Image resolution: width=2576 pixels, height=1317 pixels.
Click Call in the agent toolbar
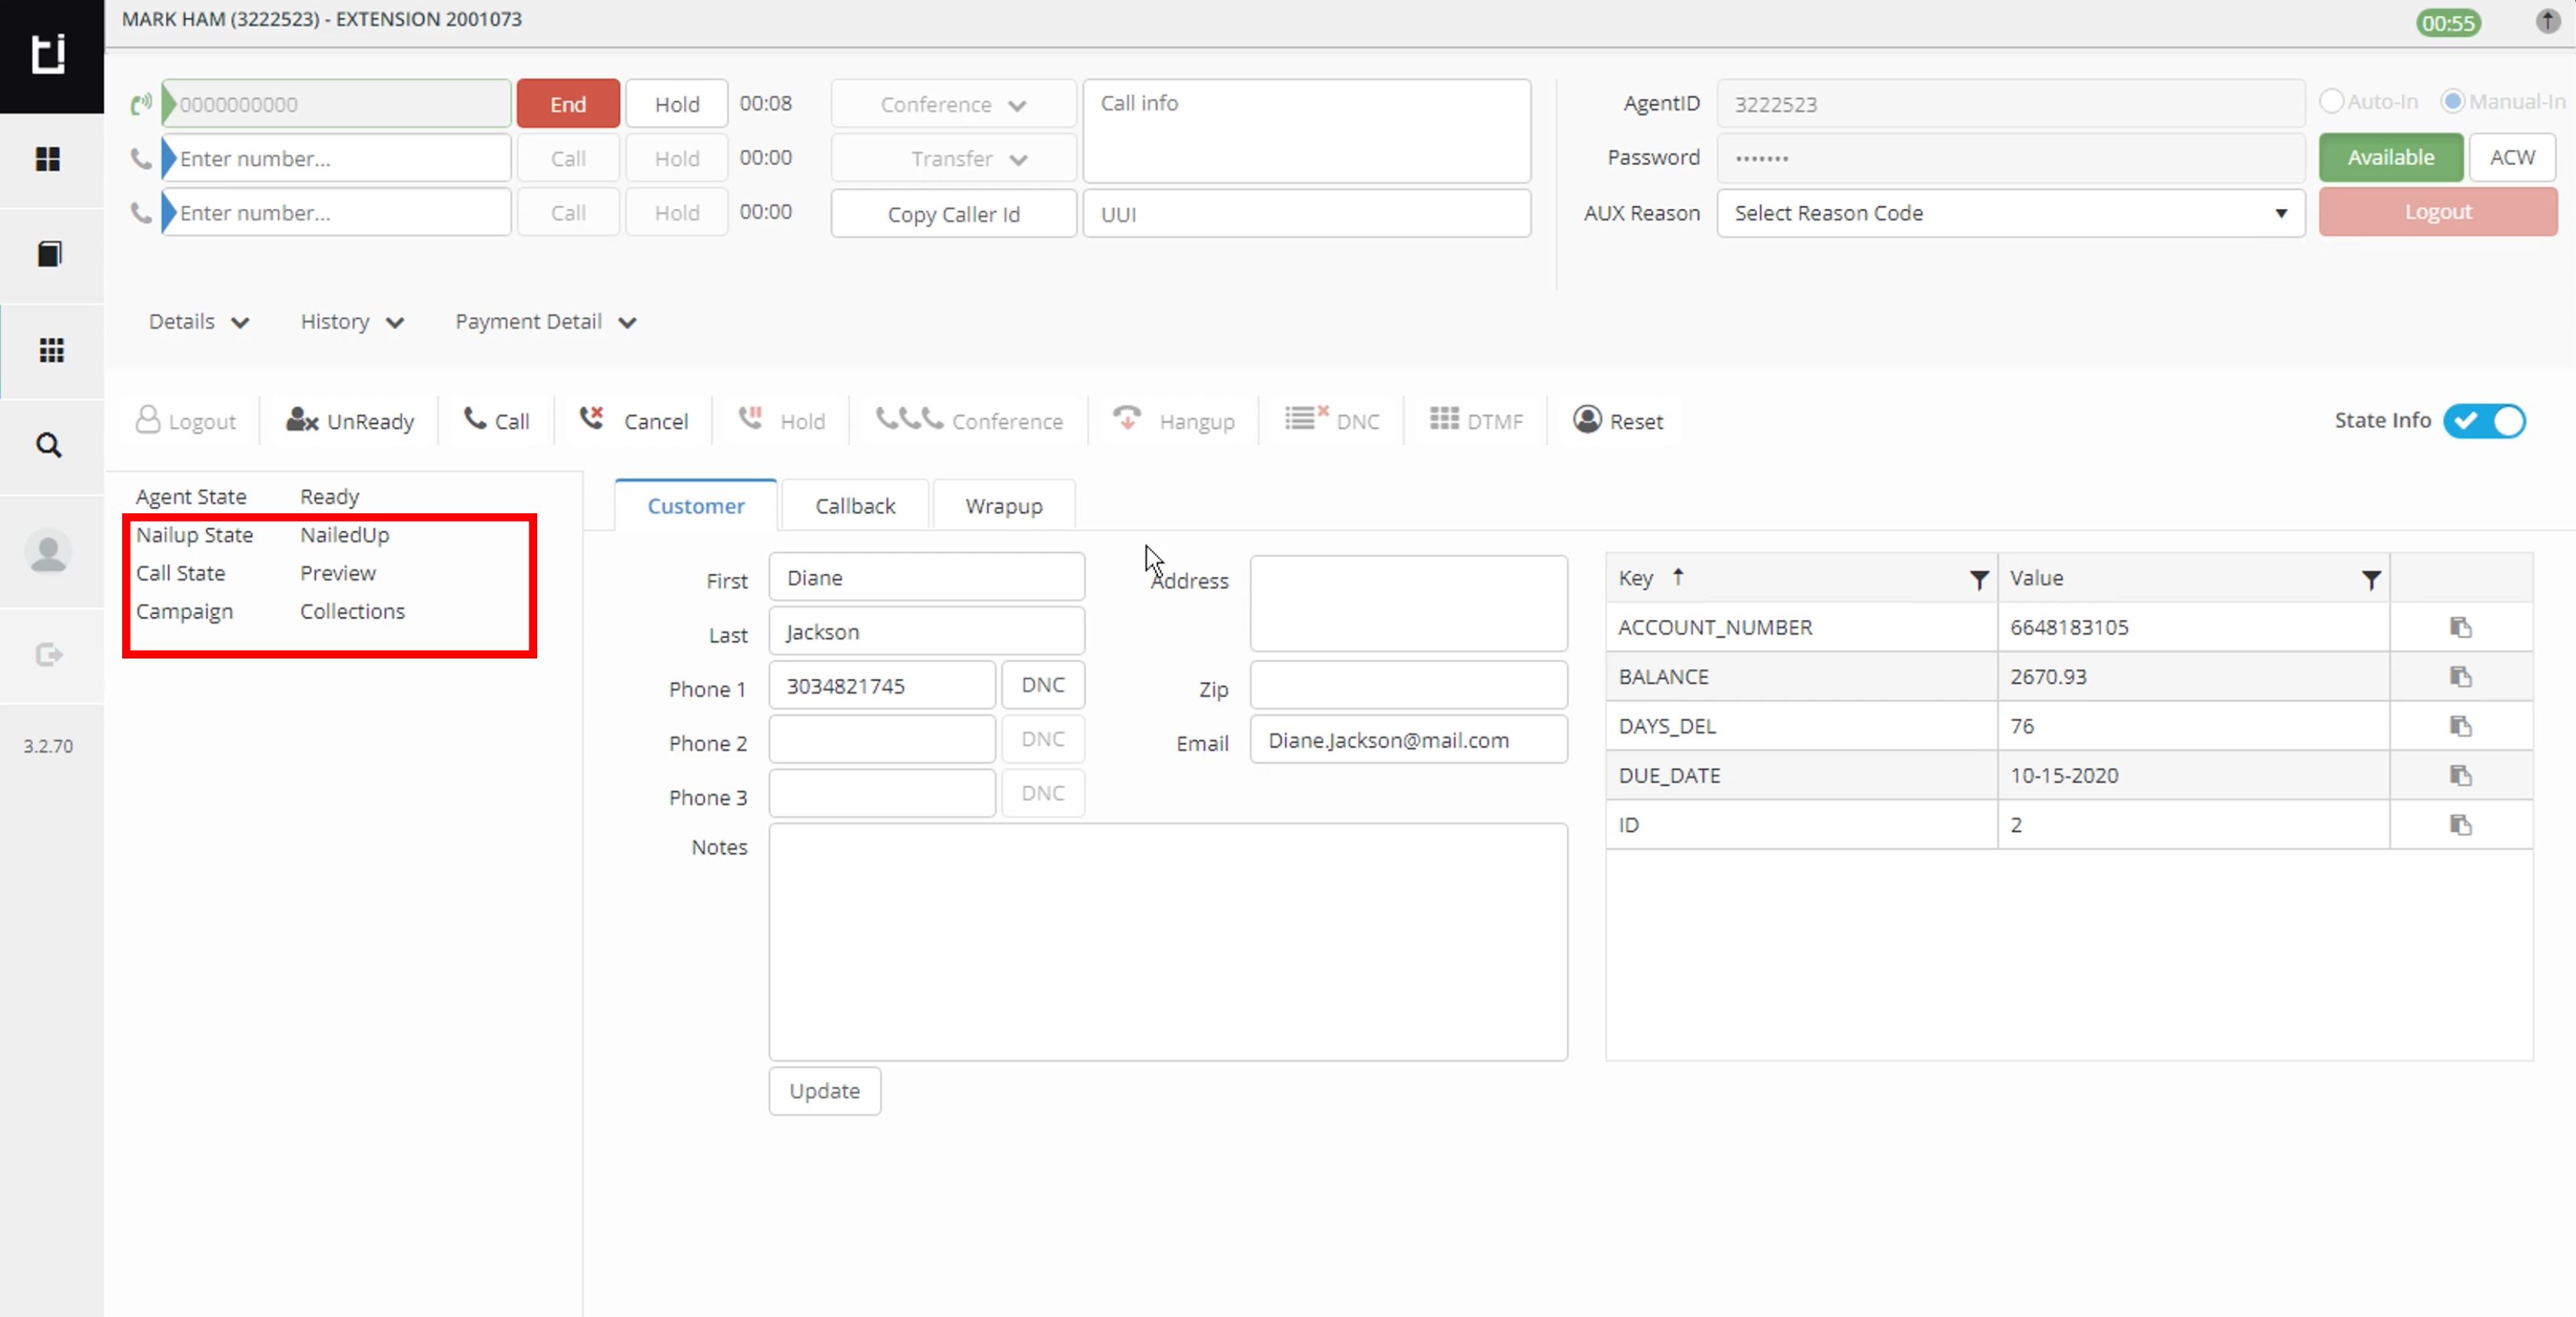497,421
